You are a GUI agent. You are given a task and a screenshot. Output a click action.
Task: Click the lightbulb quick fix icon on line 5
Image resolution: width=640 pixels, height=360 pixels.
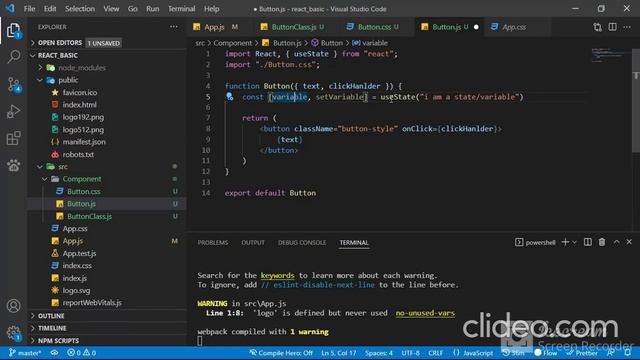point(230,97)
